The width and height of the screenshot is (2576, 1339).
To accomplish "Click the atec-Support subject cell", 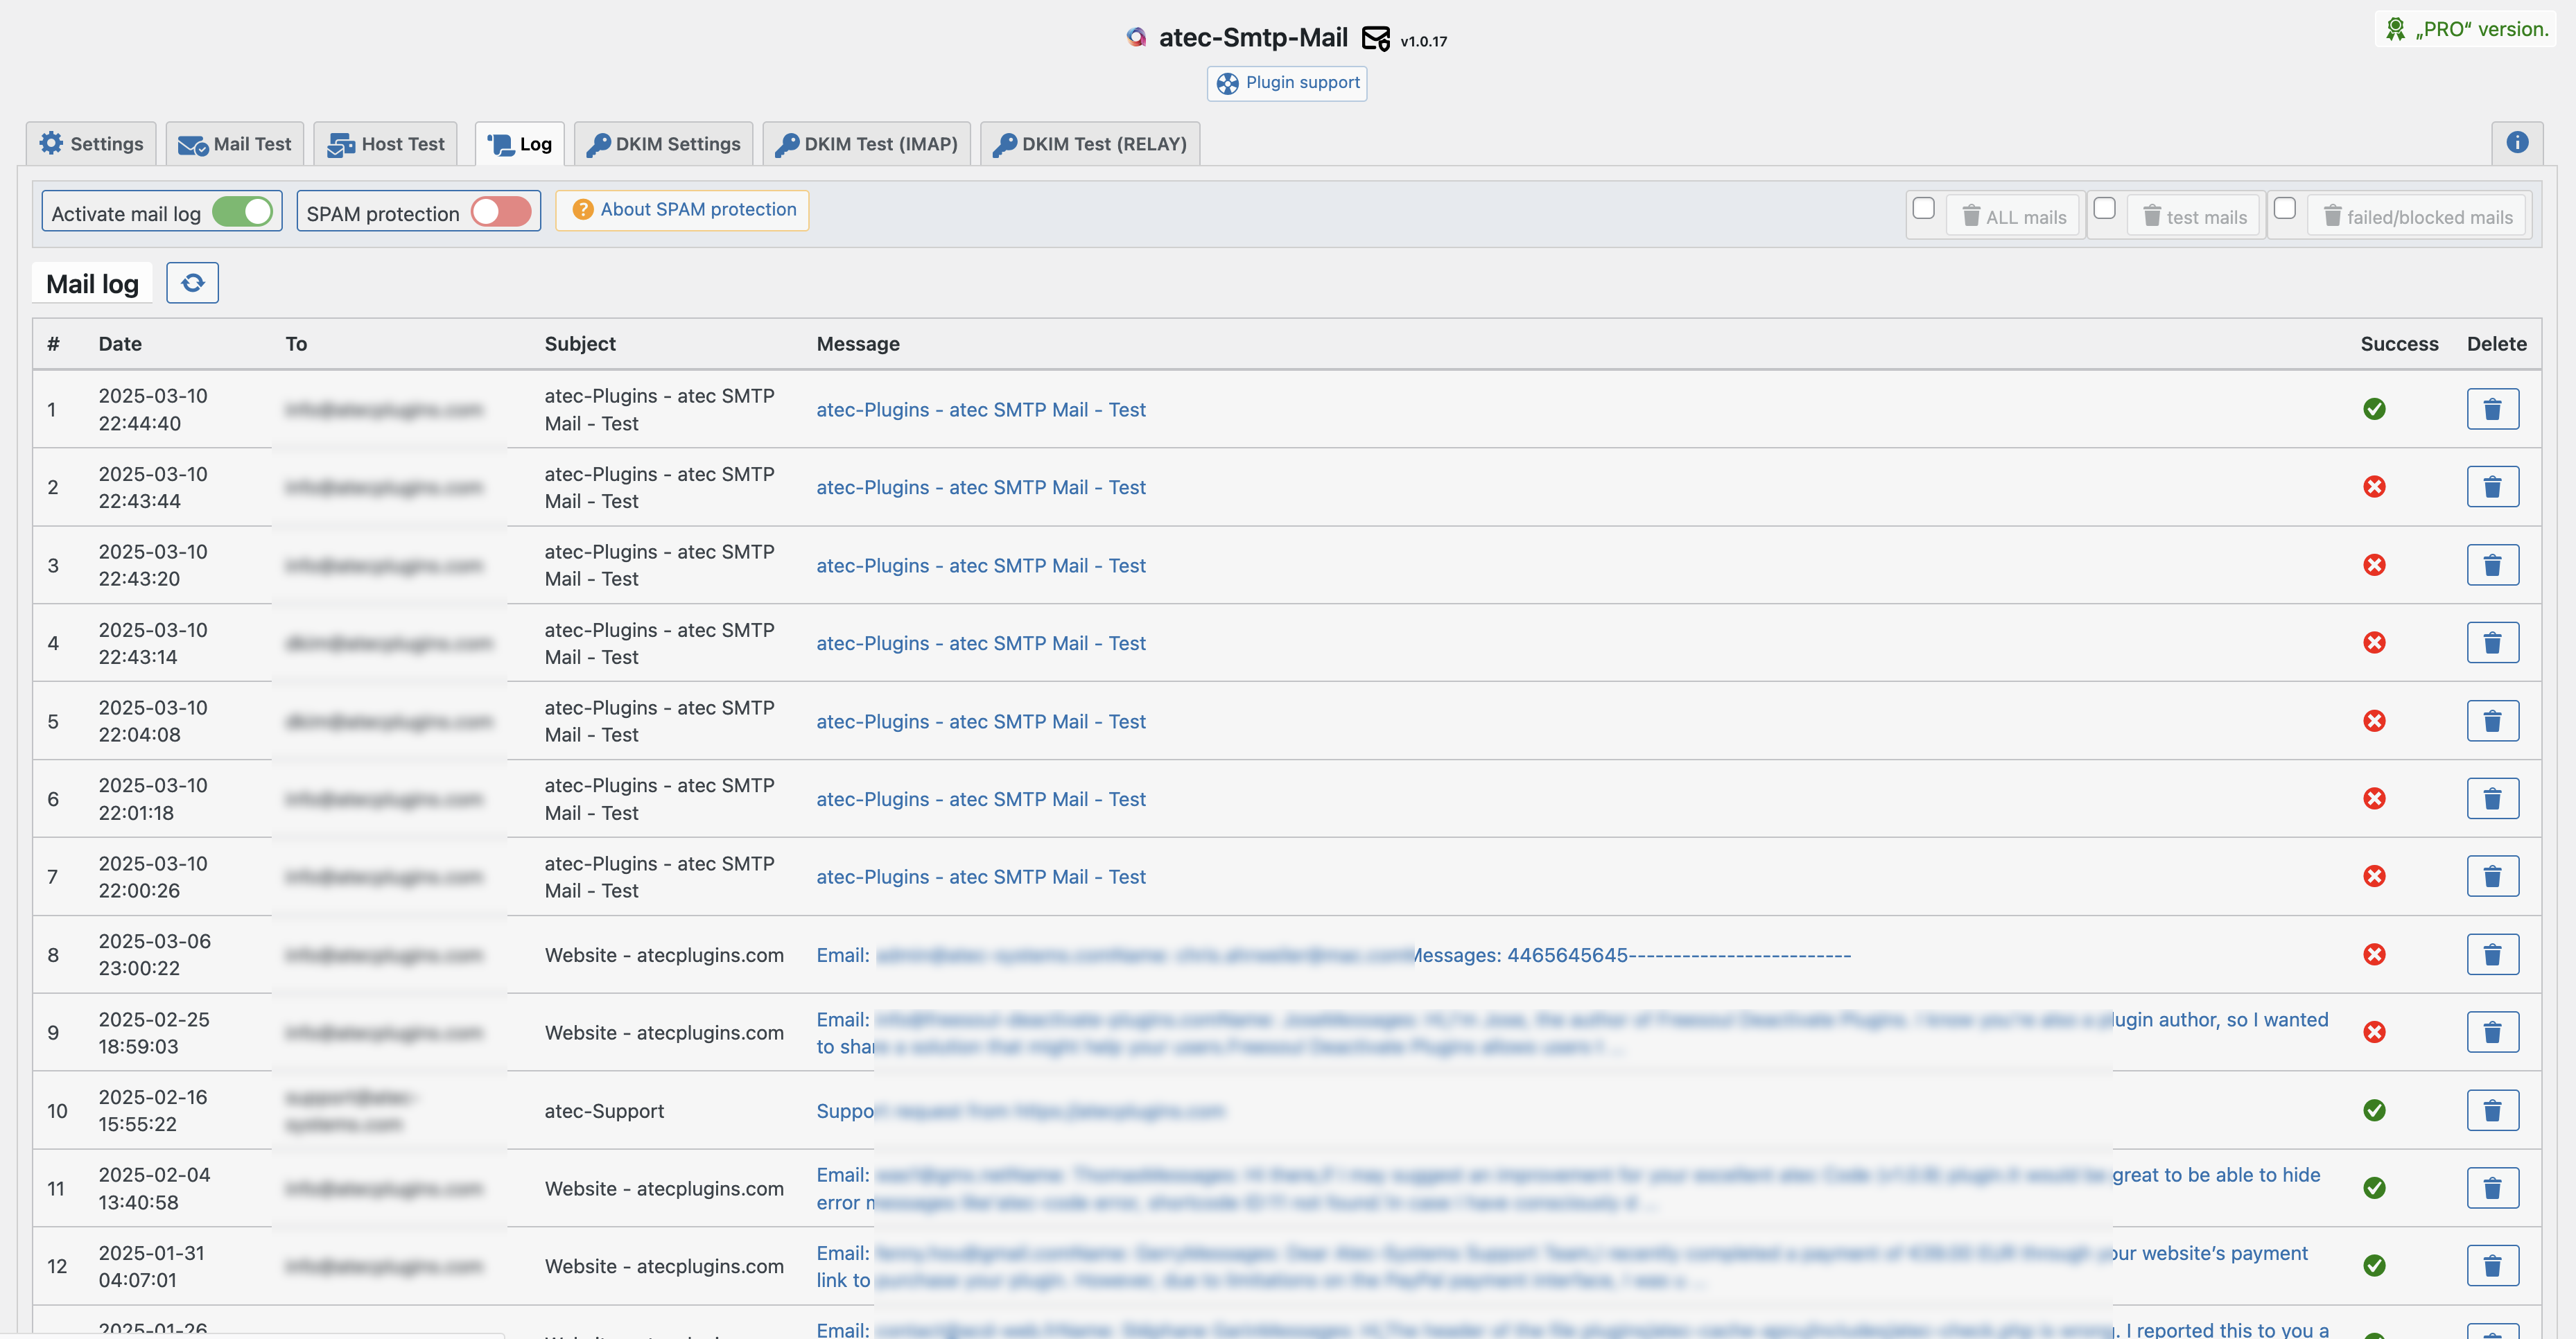I will click(x=604, y=1111).
